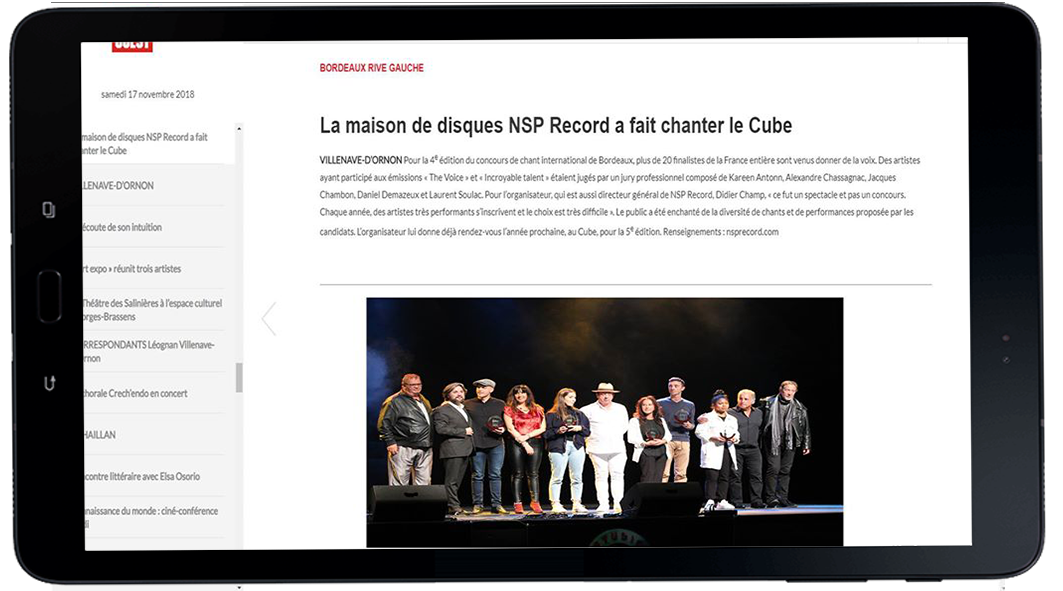Open the stage group photo
The width and height of the screenshot is (1063, 591).
[x=604, y=421]
